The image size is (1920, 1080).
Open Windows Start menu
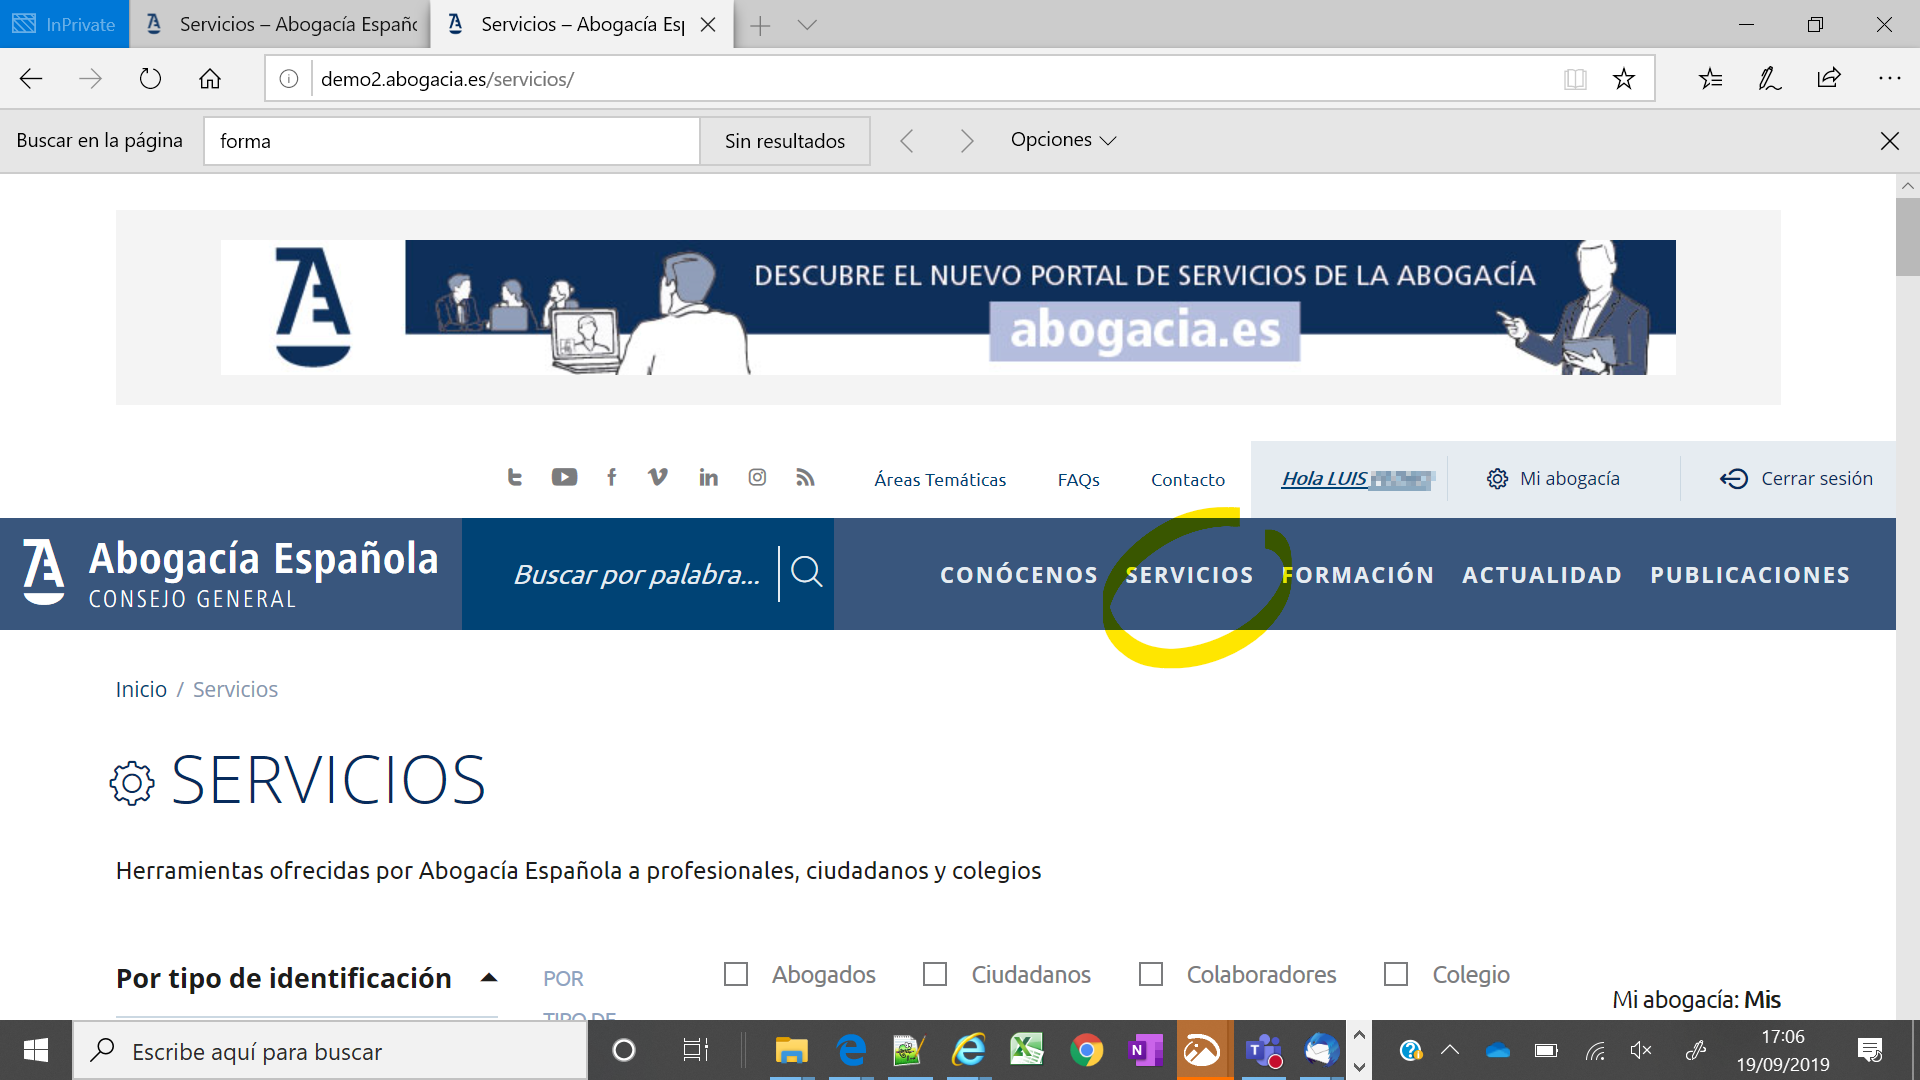click(36, 1050)
